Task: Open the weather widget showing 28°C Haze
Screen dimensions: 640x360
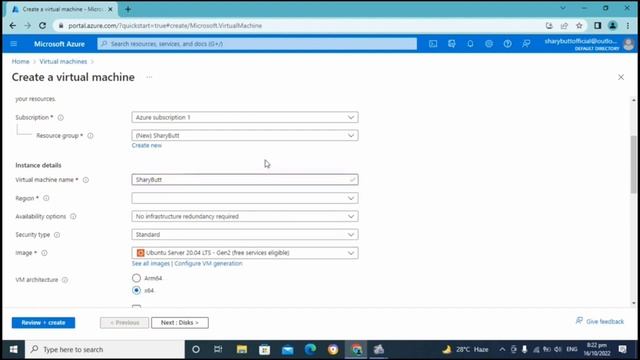Action: coord(465,349)
